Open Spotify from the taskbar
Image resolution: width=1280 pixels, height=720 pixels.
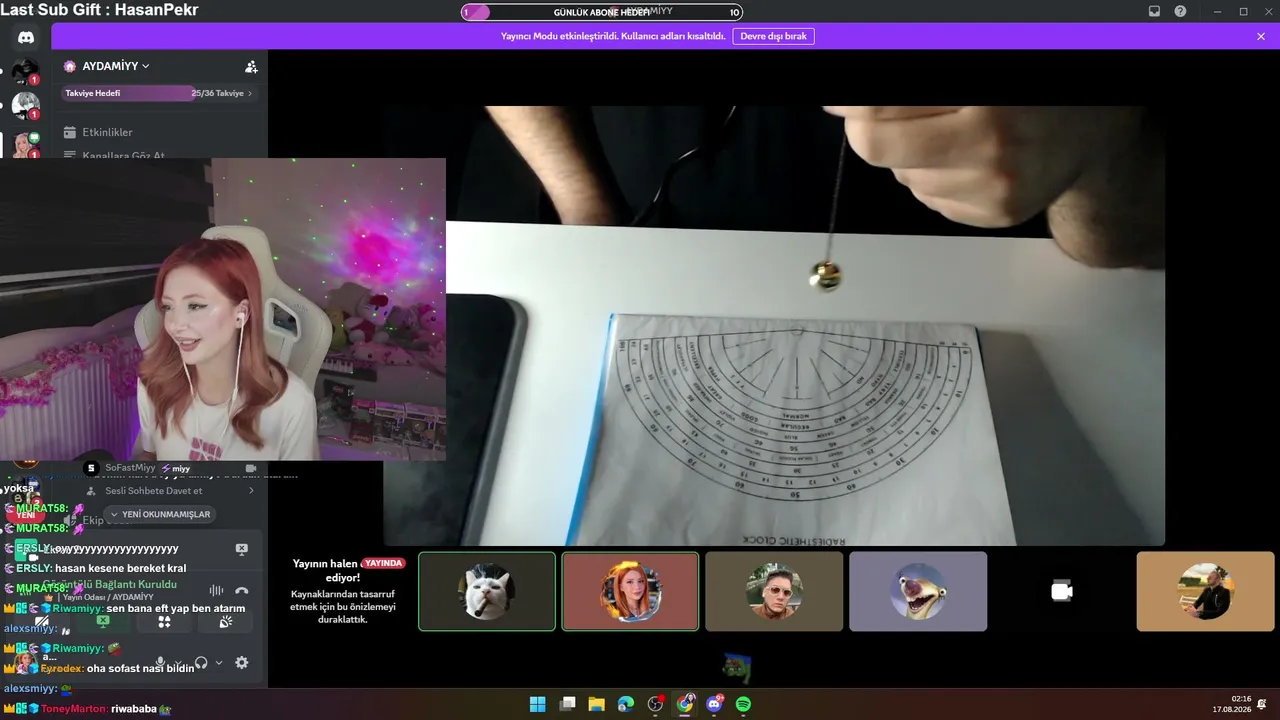pos(744,704)
